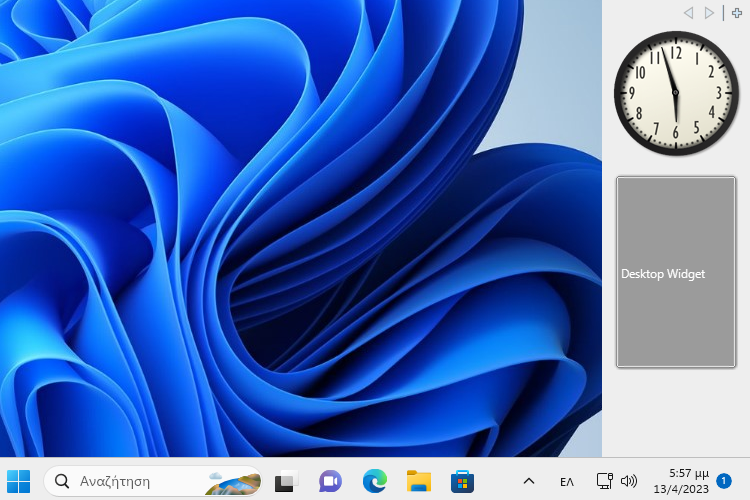Show calendar via 5:57 μμ clock
Viewport: 750px width, 500px height.
[x=682, y=481]
